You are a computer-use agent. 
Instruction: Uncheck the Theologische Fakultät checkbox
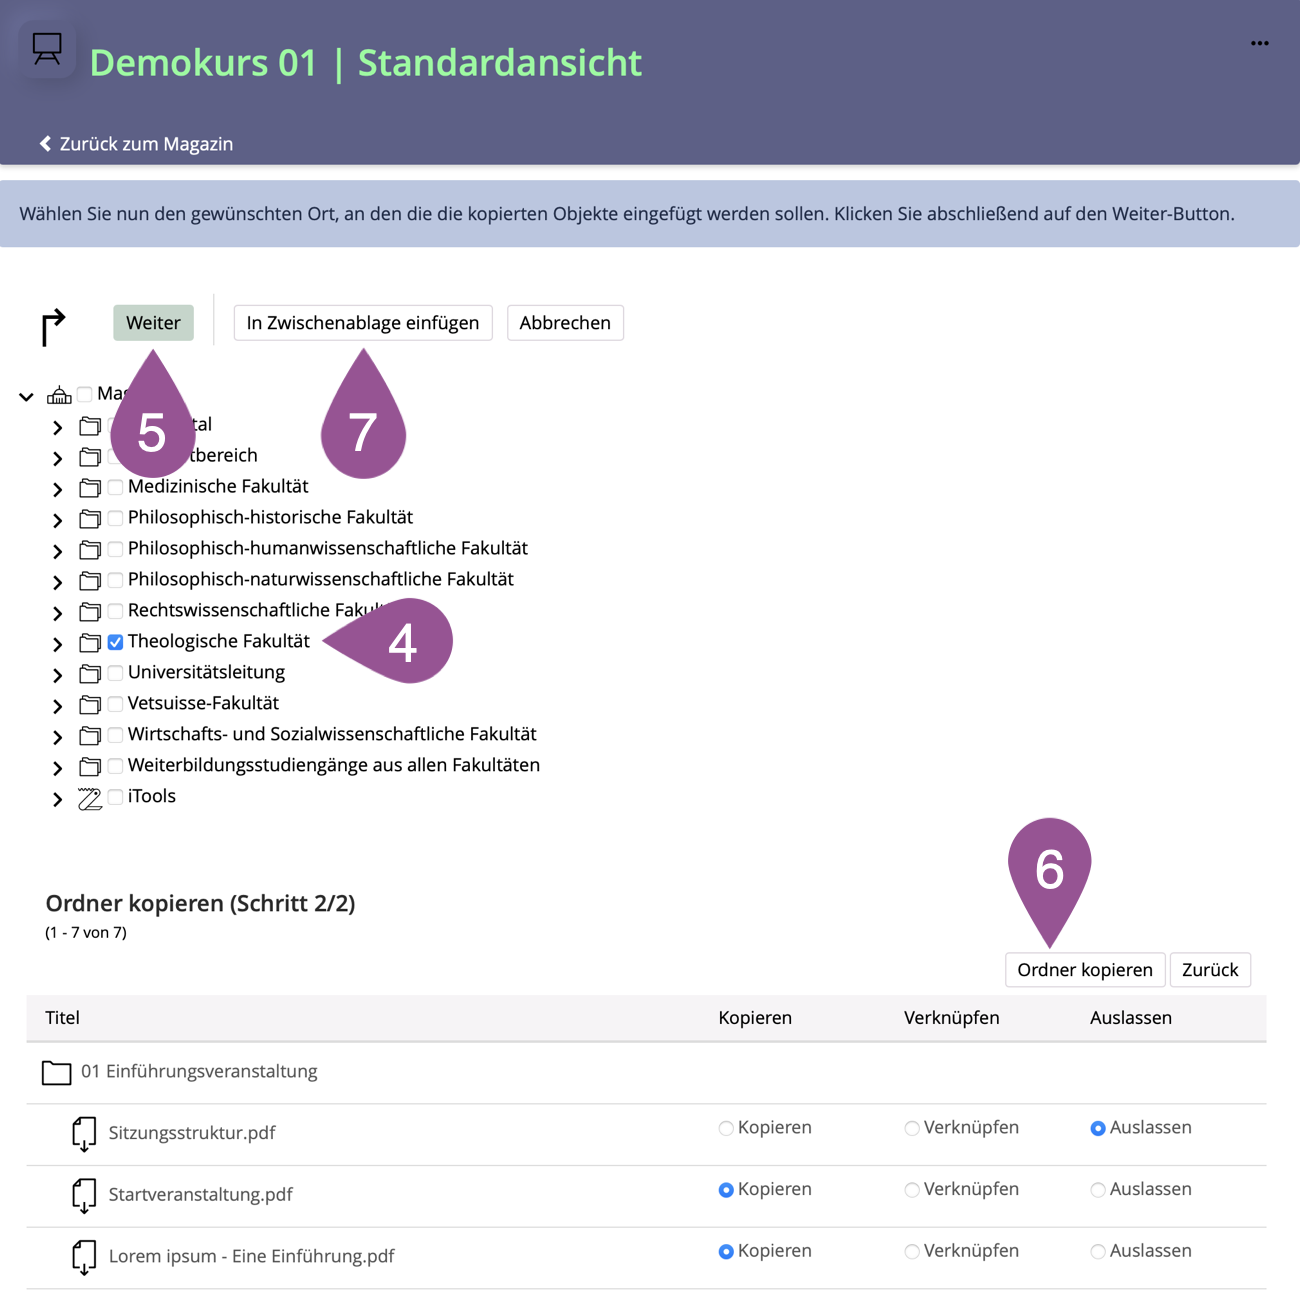[x=116, y=642]
